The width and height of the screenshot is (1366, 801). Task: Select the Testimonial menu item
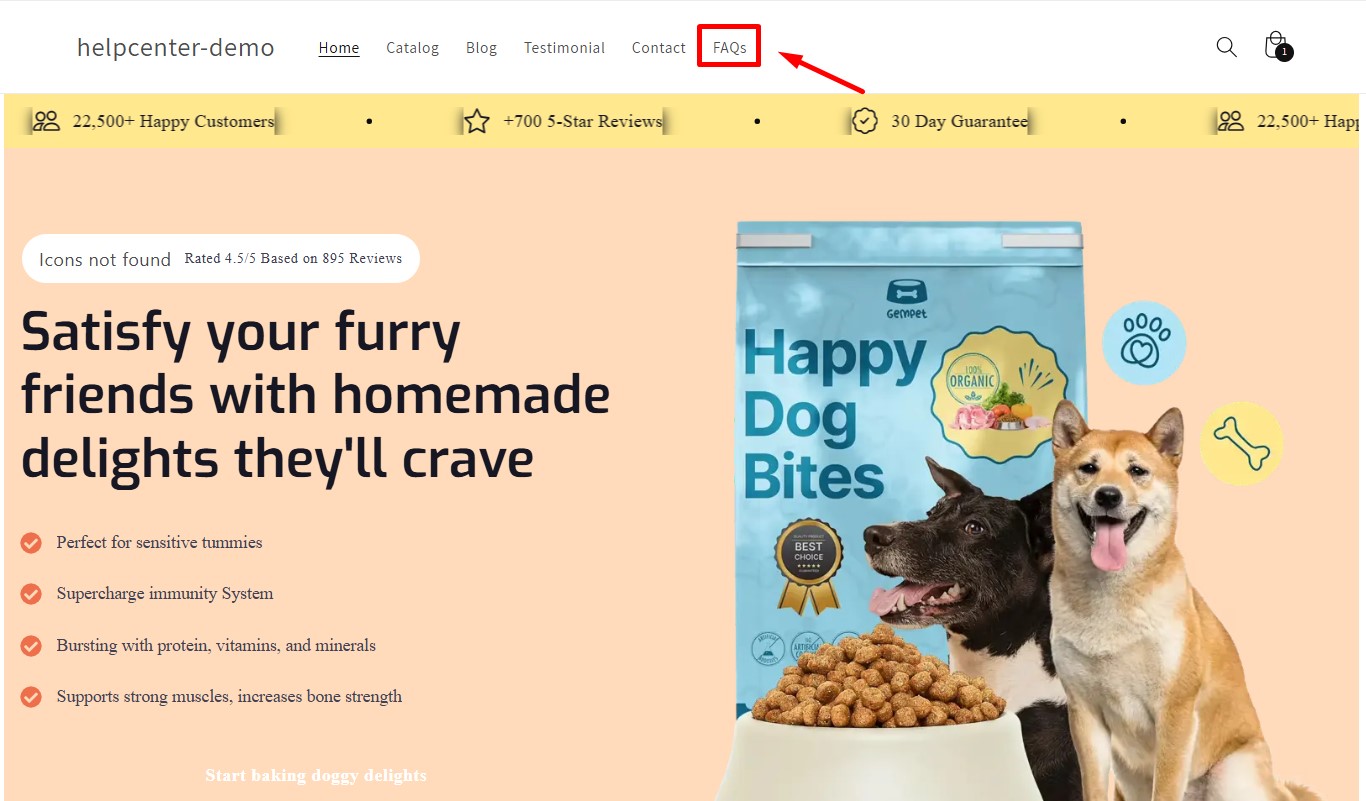[564, 47]
